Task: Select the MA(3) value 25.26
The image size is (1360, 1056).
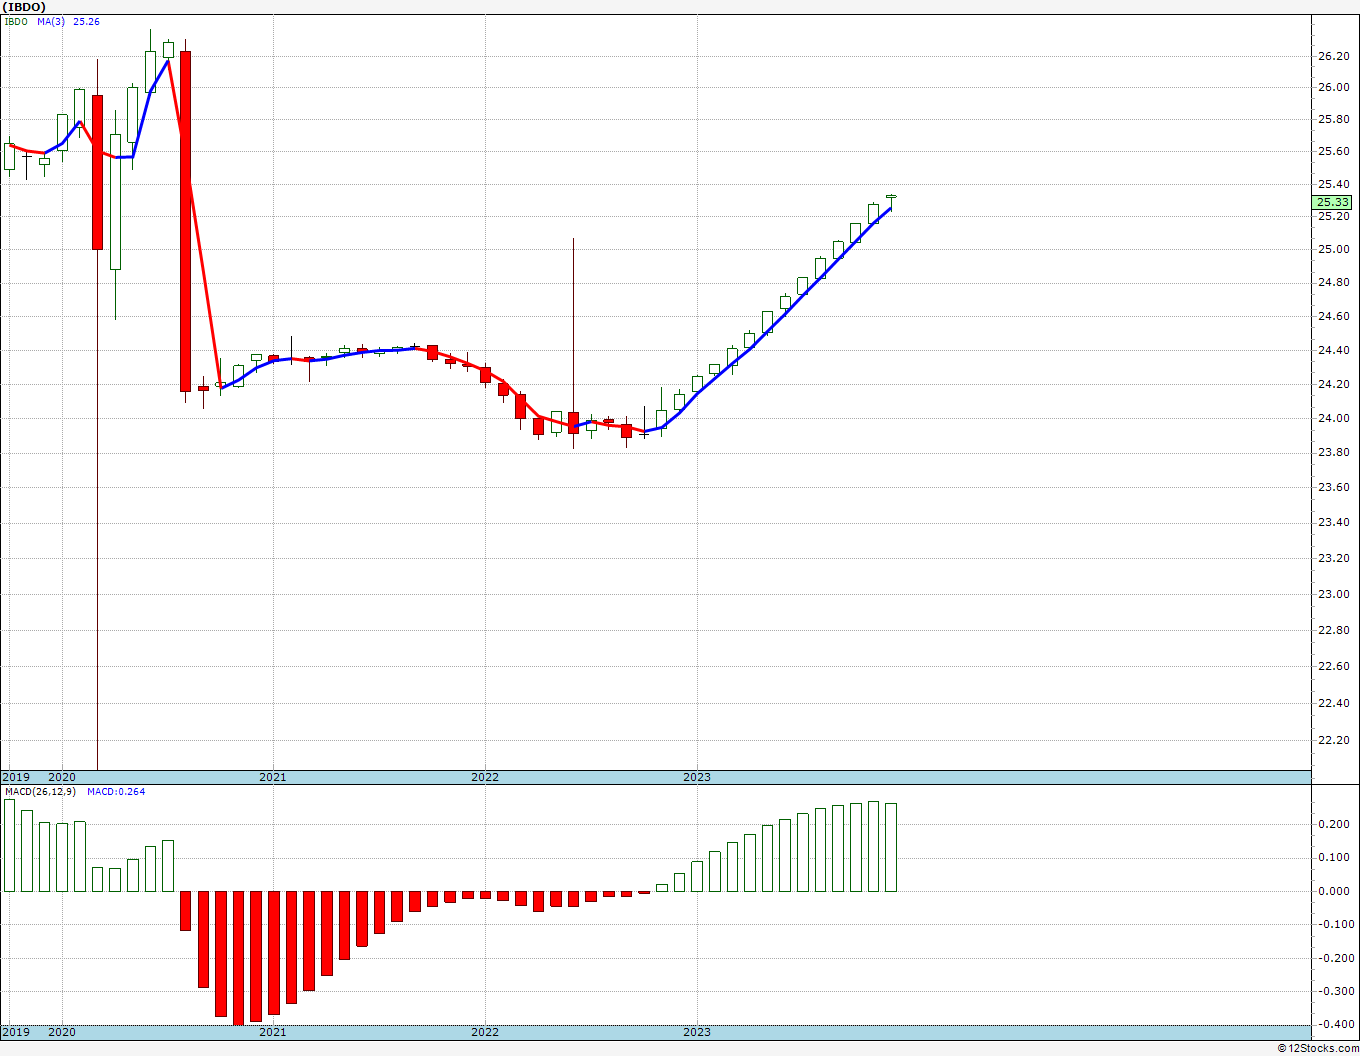Action: 86,21
